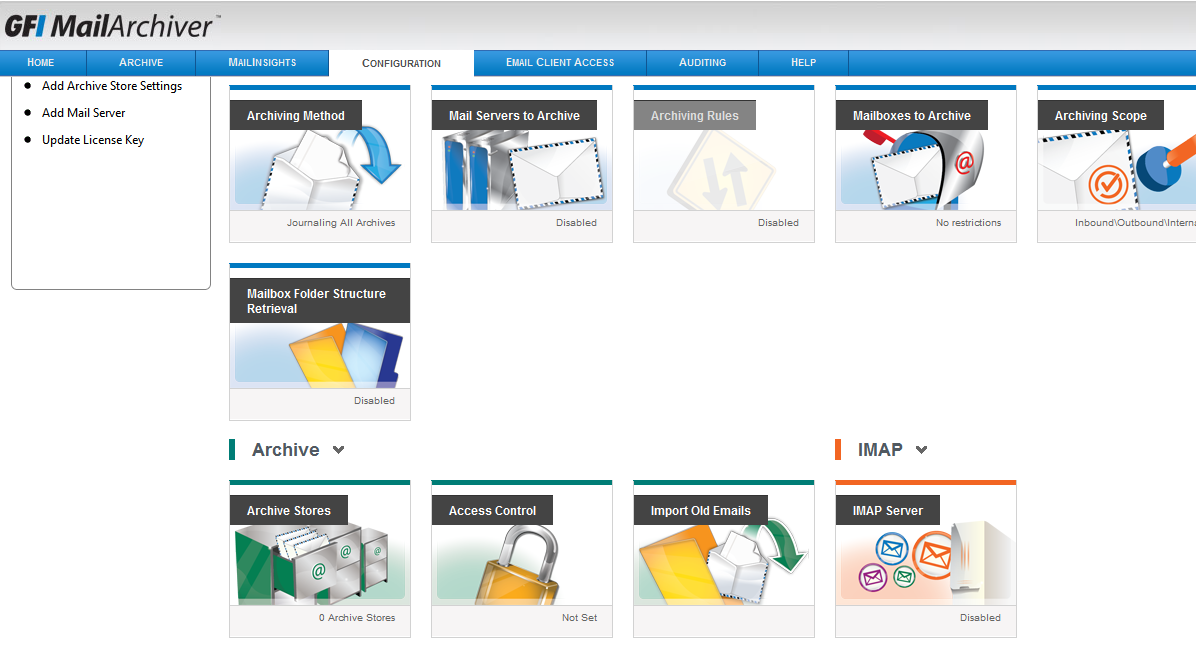The height and width of the screenshot is (646, 1196).
Task: Click the GFI MailArchiver logo
Action: click(x=111, y=26)
